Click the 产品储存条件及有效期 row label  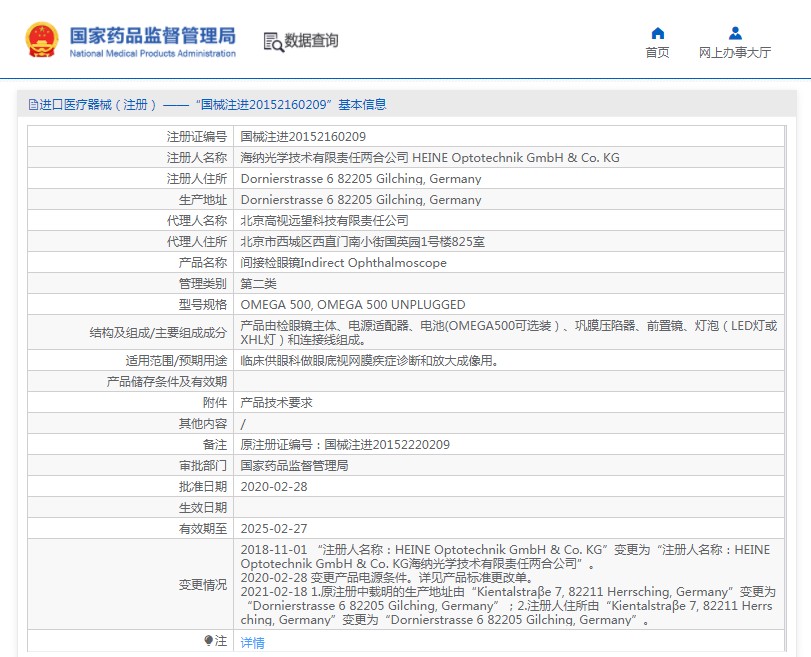click(167, 382)
